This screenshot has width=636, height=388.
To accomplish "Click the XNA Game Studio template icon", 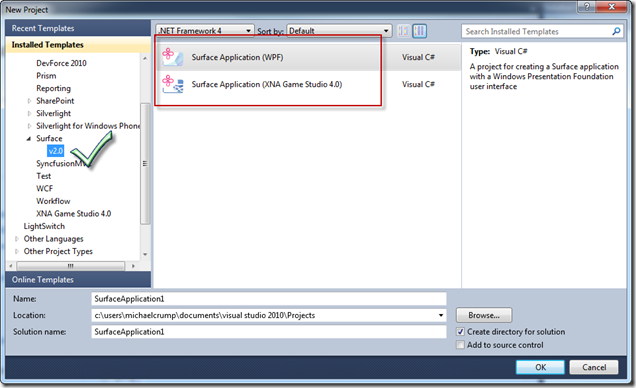I will pyautogui.click(x=172, y=84).
